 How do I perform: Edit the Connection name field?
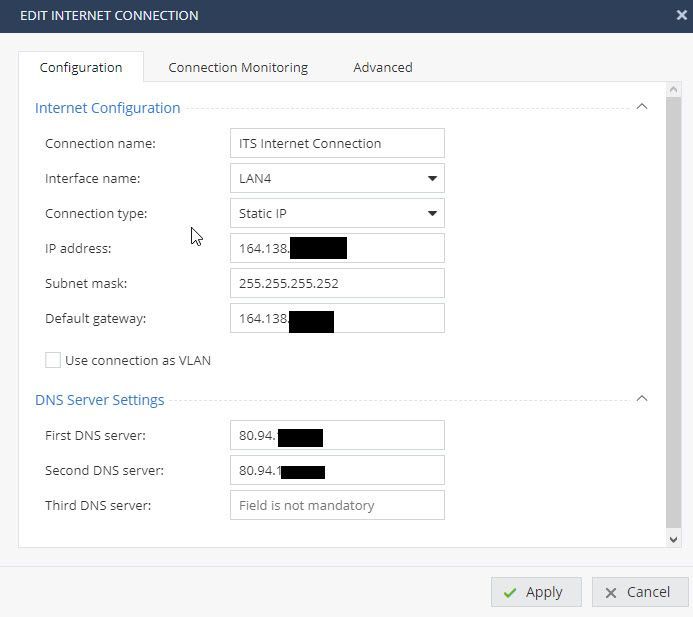click(337, 143)
